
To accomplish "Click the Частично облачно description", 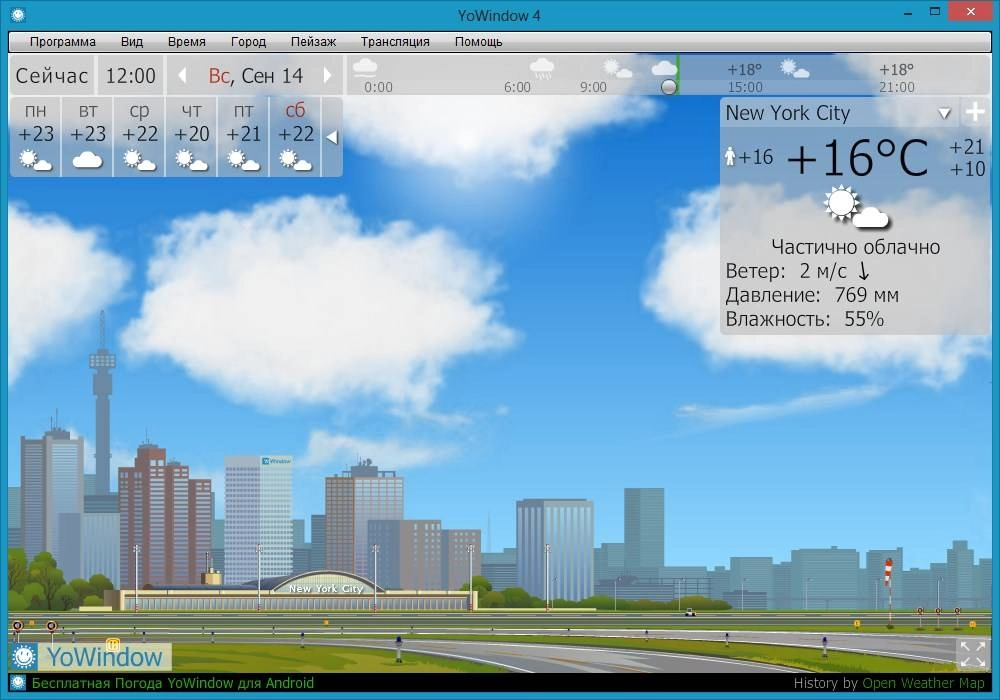I will [x=855, y=247].
